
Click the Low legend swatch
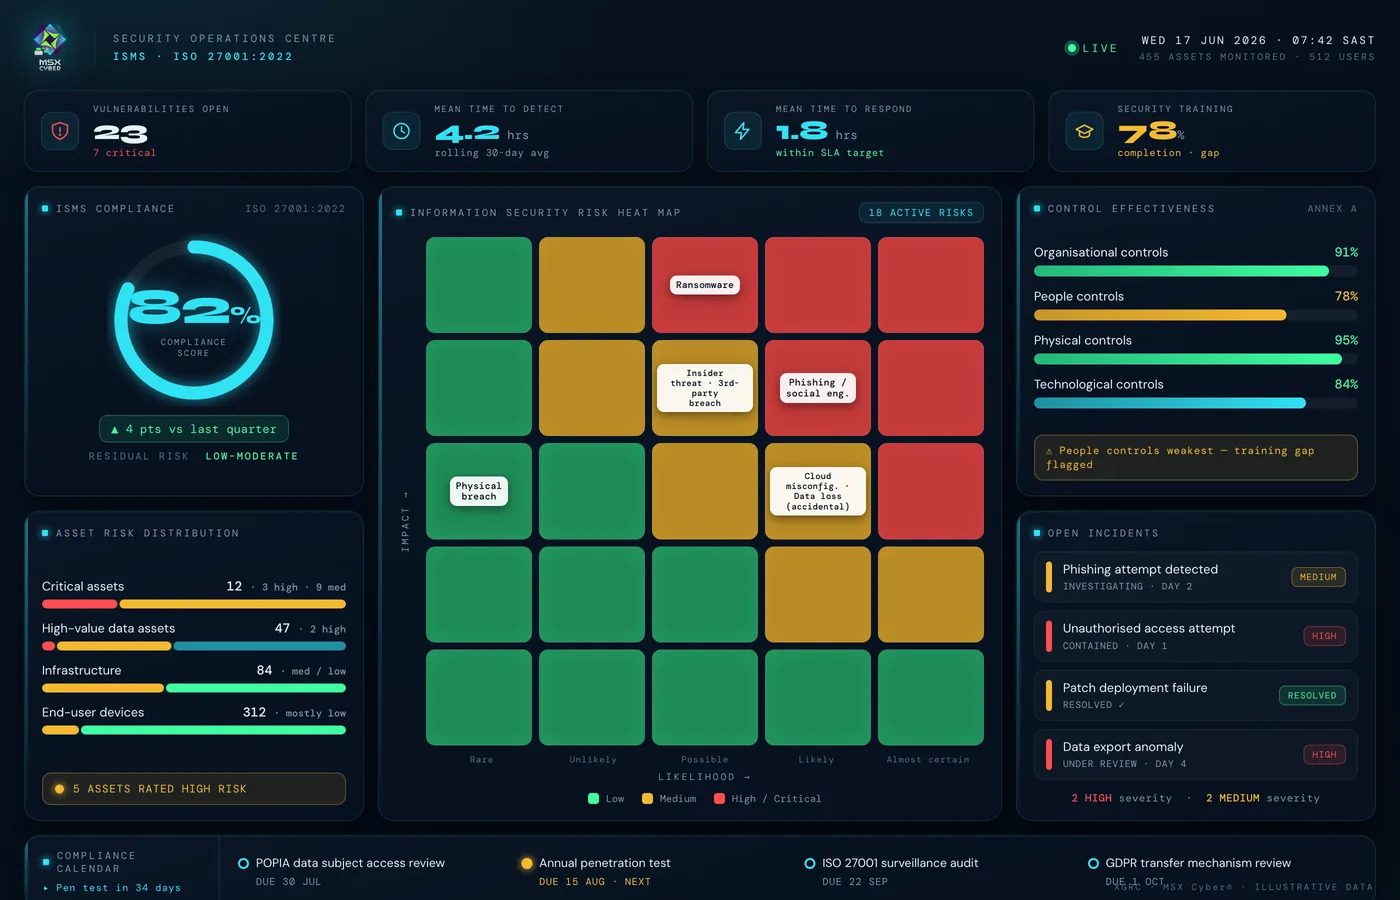click(593, 798)
